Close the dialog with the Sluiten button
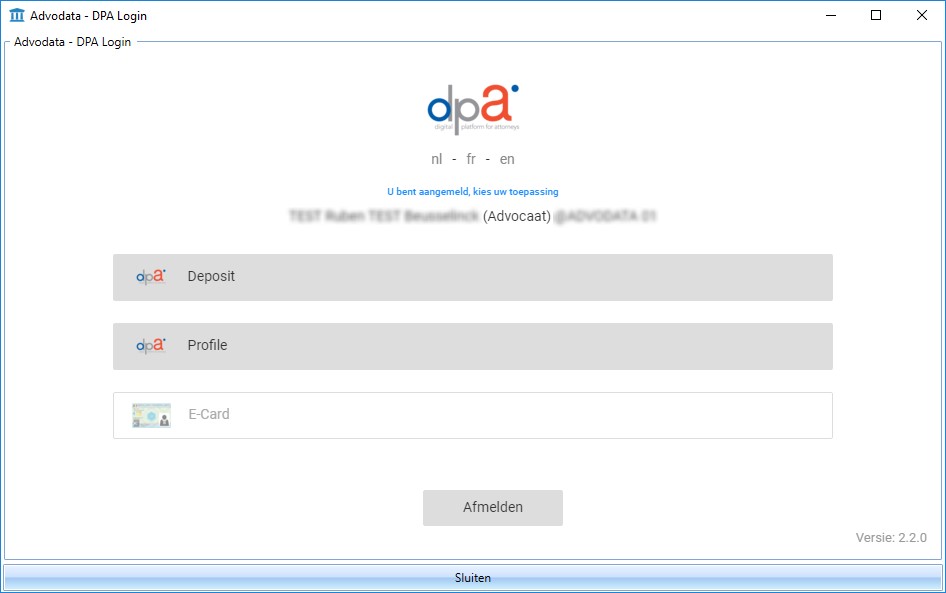The height and width of the screenshot is (593, 946). [x=472, y=577]
